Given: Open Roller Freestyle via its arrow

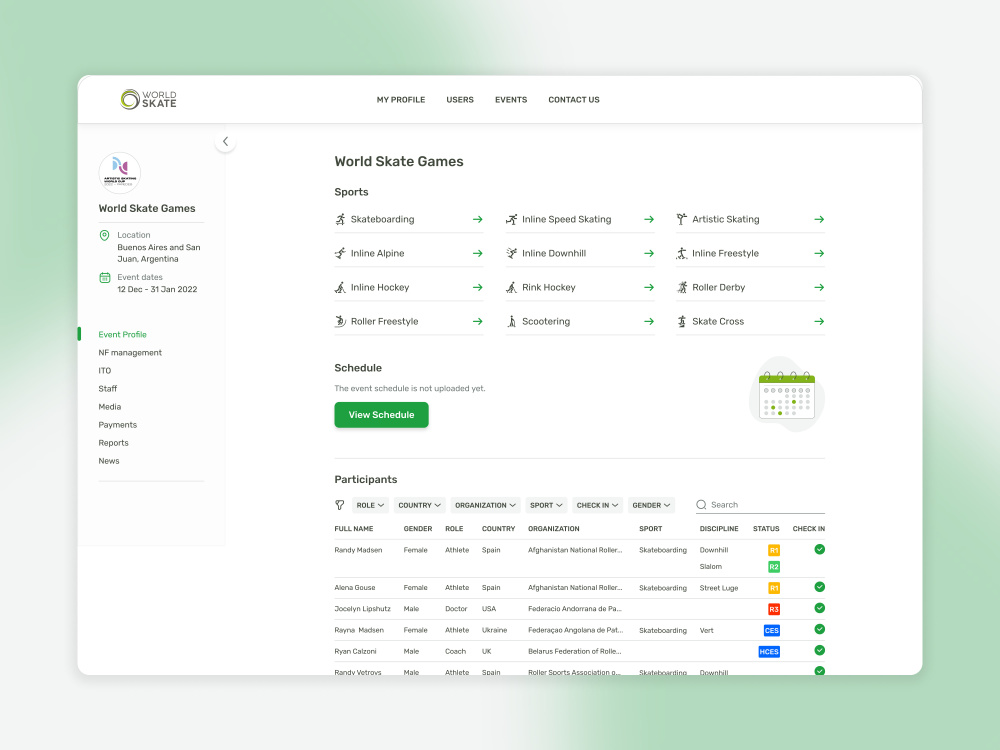Looking at the screenshot, I should click(478, 321).
